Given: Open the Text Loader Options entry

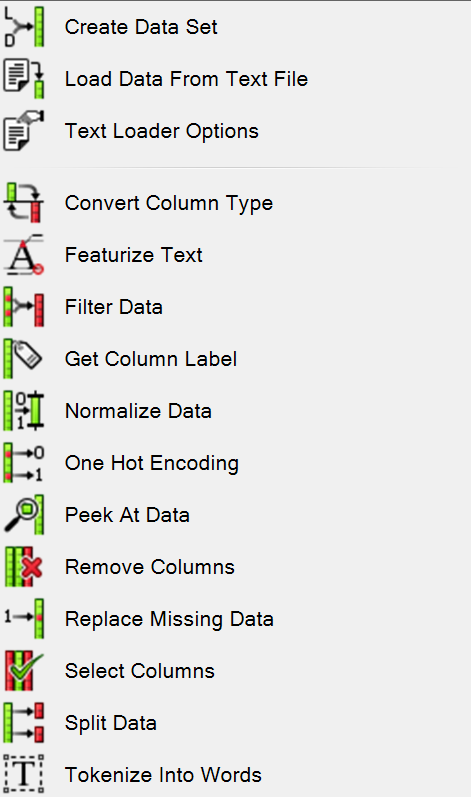Looking at the screenshot, I should click(235, 131).
